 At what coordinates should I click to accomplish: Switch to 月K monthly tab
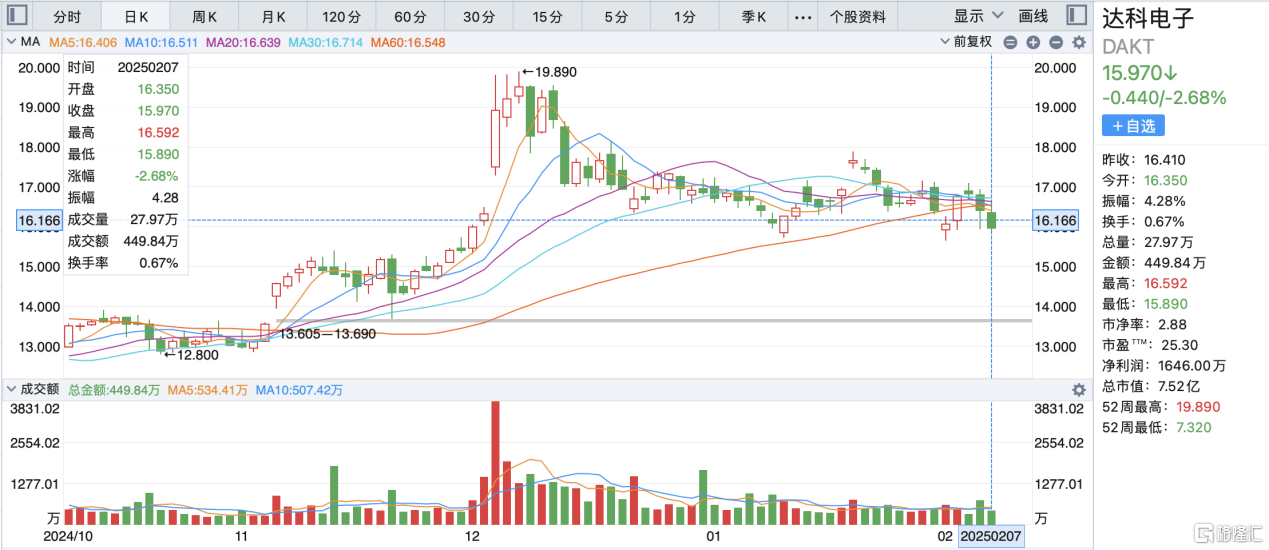tap(273, 16)
